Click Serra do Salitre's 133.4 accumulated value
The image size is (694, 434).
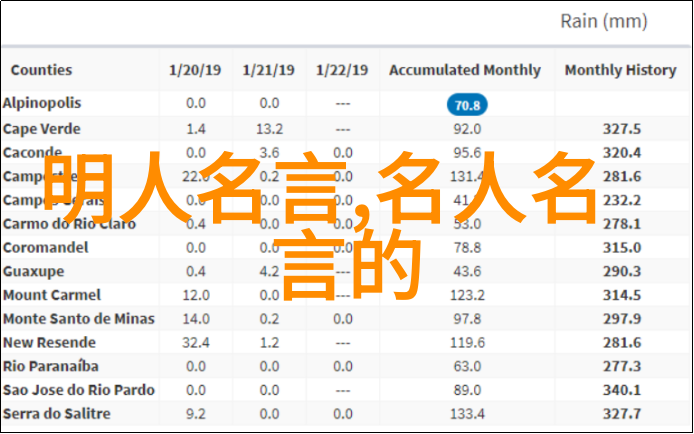click(x=467, y=414)
